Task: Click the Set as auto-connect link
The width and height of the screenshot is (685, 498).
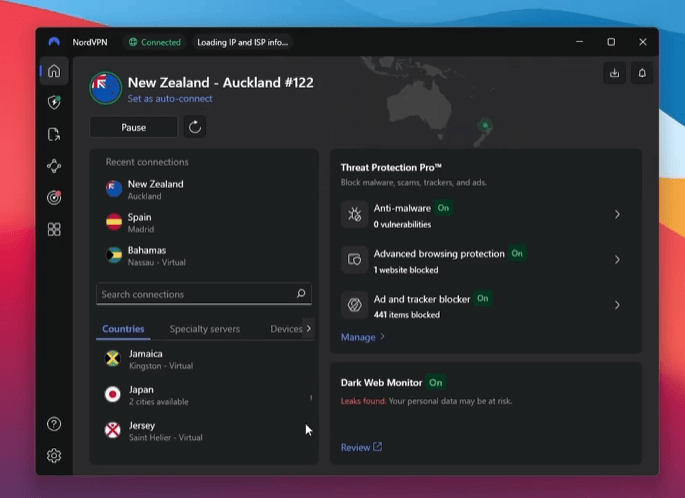Action: click(170, 99)
